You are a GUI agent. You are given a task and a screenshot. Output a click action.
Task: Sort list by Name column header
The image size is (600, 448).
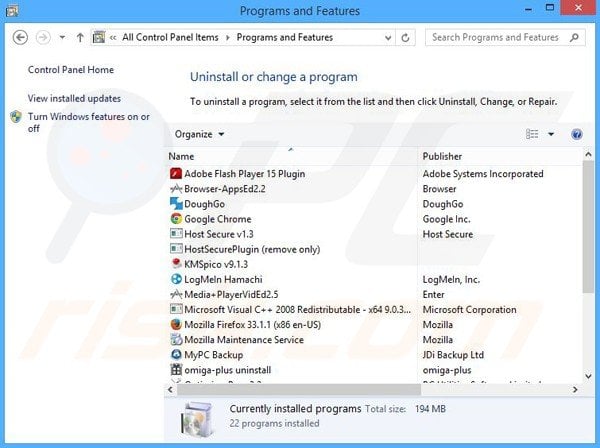pyautogui.click(x=181, y=156)
